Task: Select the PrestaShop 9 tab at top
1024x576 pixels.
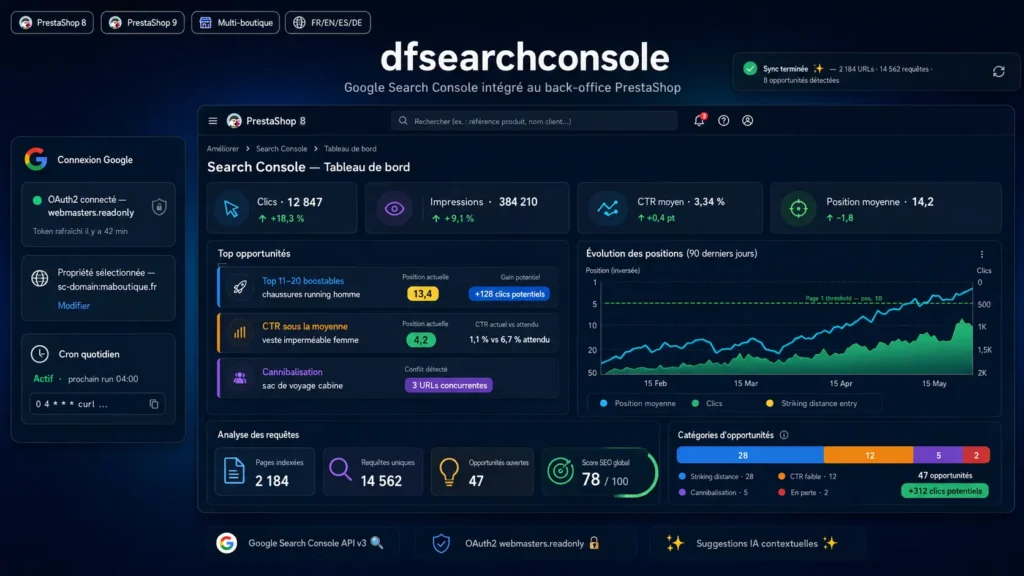Action: tap(142, 23)
